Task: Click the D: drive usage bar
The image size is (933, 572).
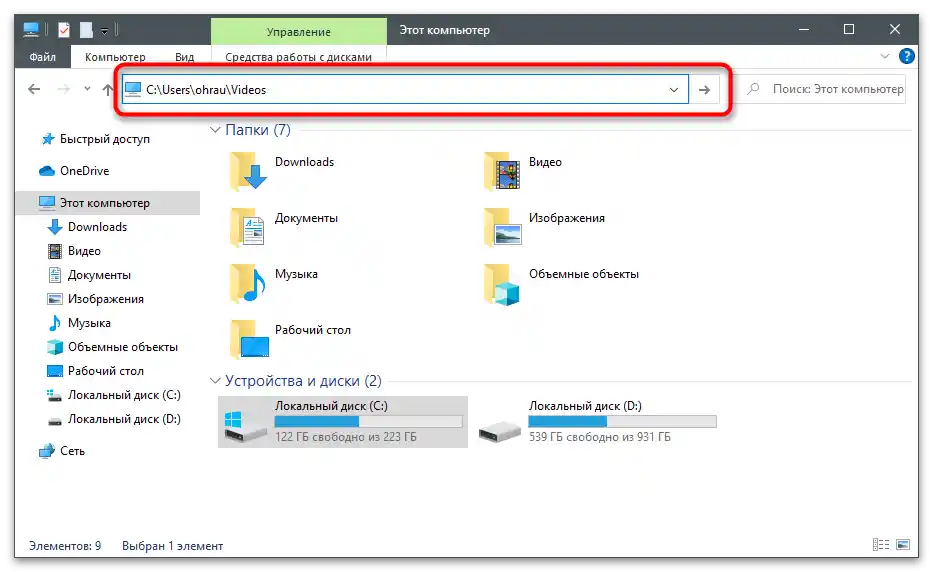Action: (622, 421)
